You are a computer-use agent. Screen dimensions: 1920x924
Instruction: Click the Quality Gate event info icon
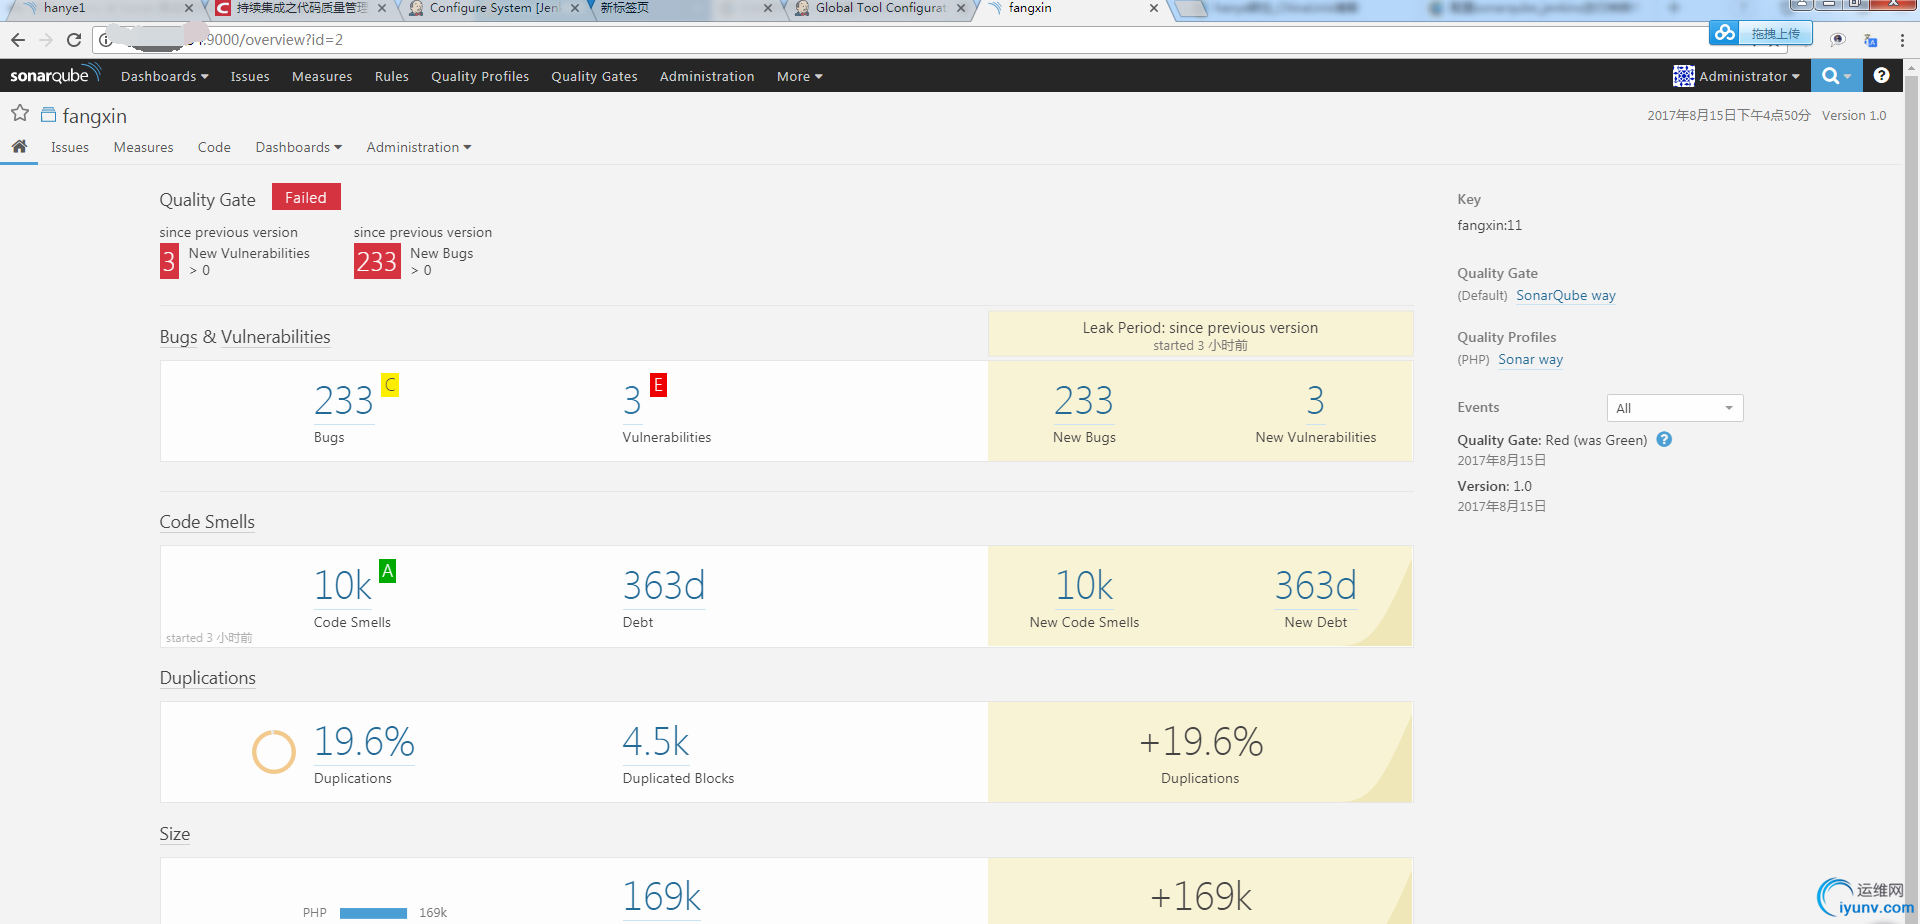[1664, 439]
